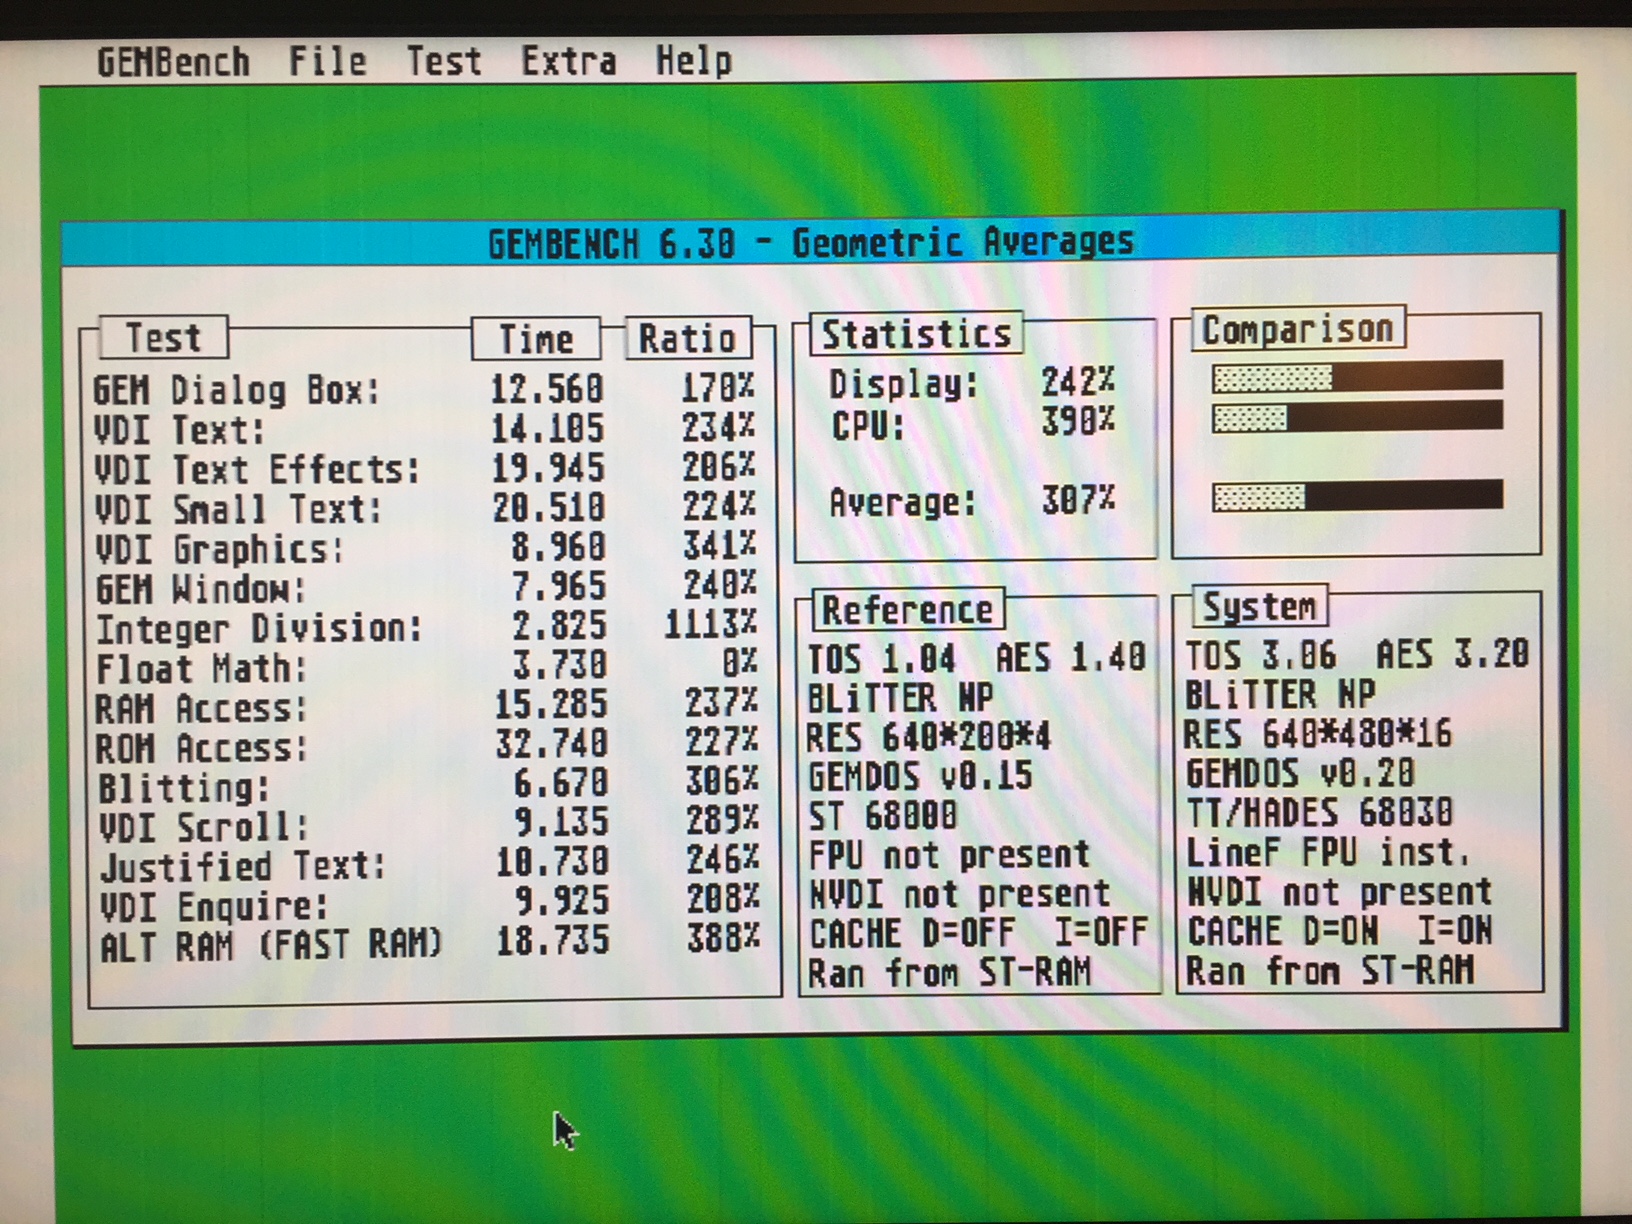Click the 32.740 time value
Viewport: 1632px width, 1224px height.
551,744
